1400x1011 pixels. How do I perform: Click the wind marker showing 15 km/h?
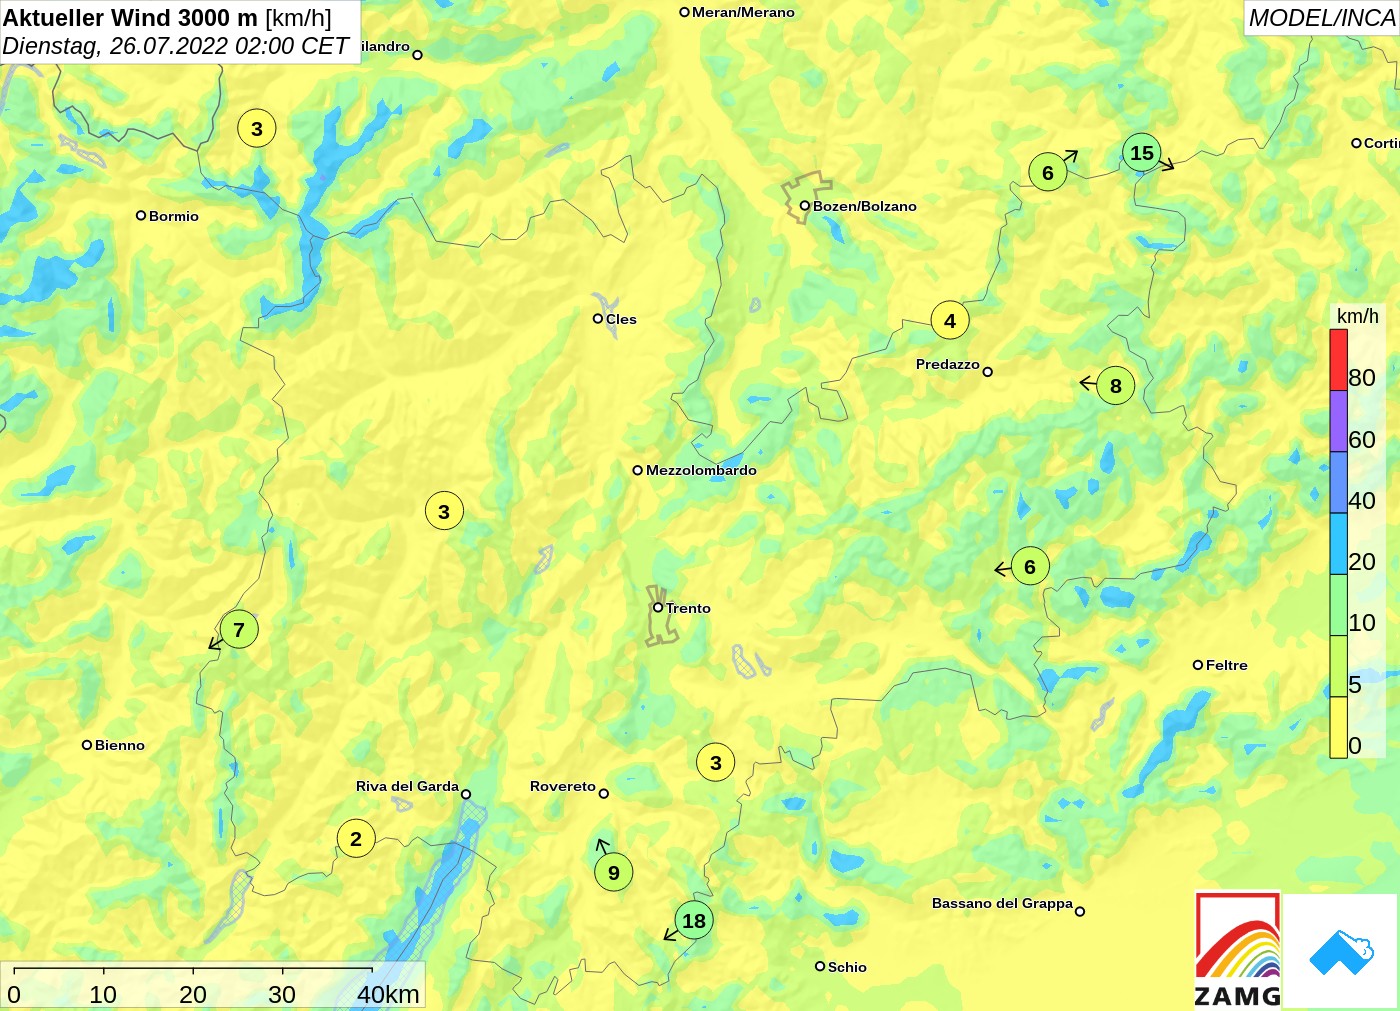(1142, 153)
